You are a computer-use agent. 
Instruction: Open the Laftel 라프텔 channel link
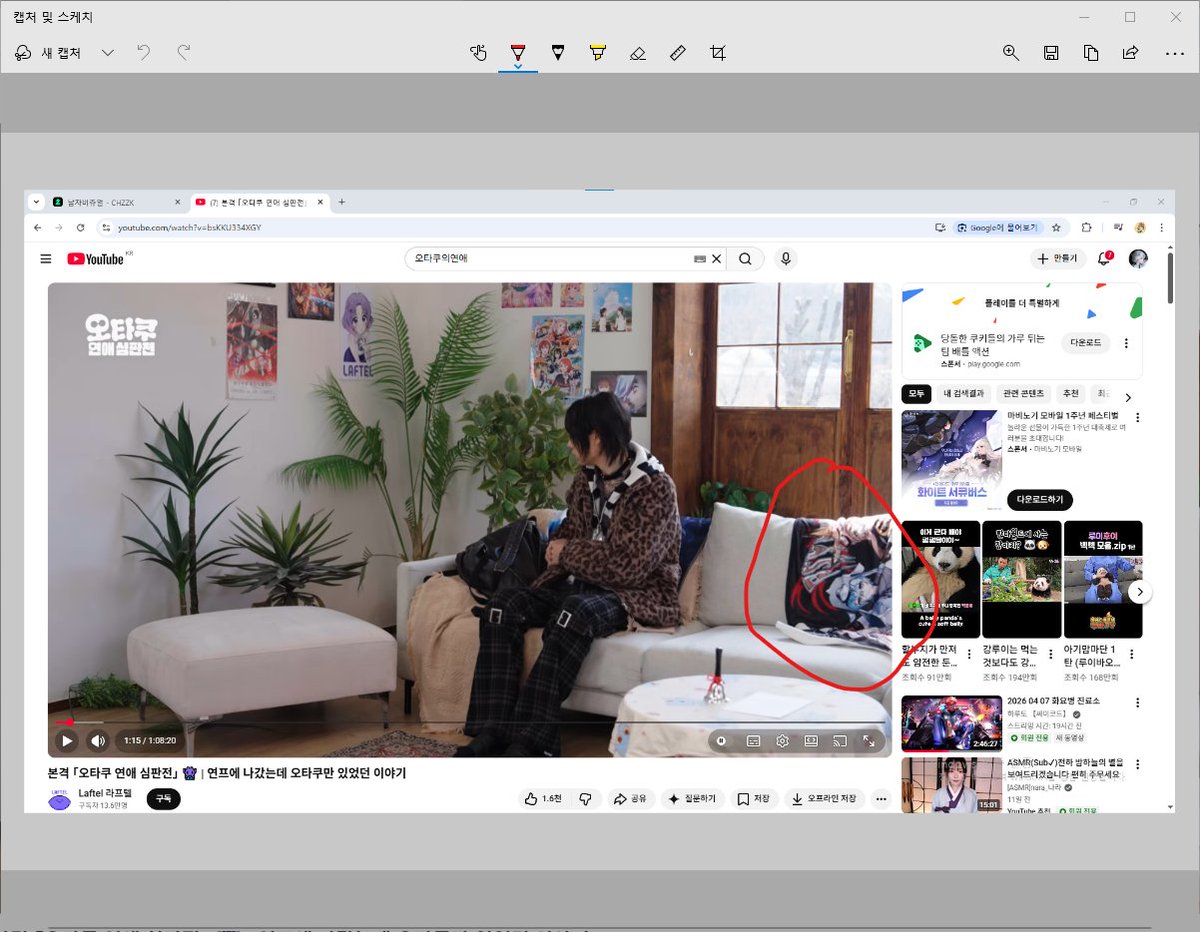click(104, 792)
